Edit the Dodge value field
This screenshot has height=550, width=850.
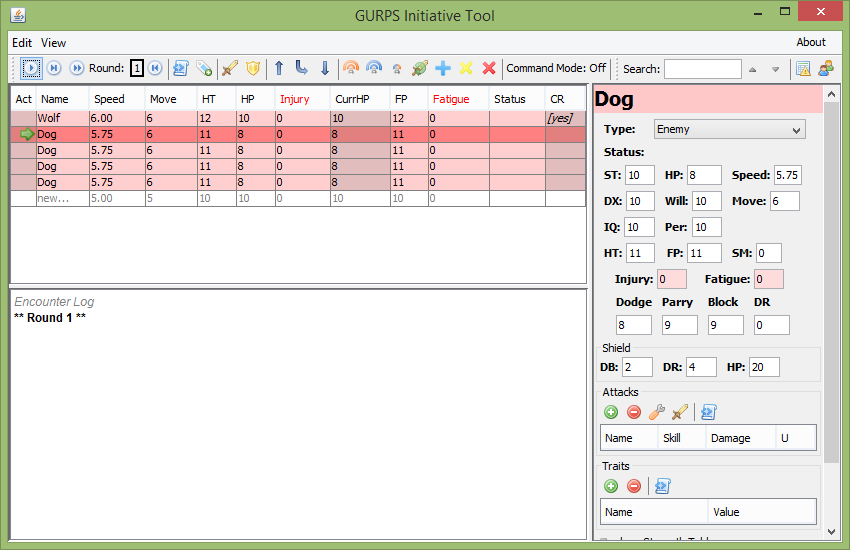pyautogui.click(x=634, y=325)
